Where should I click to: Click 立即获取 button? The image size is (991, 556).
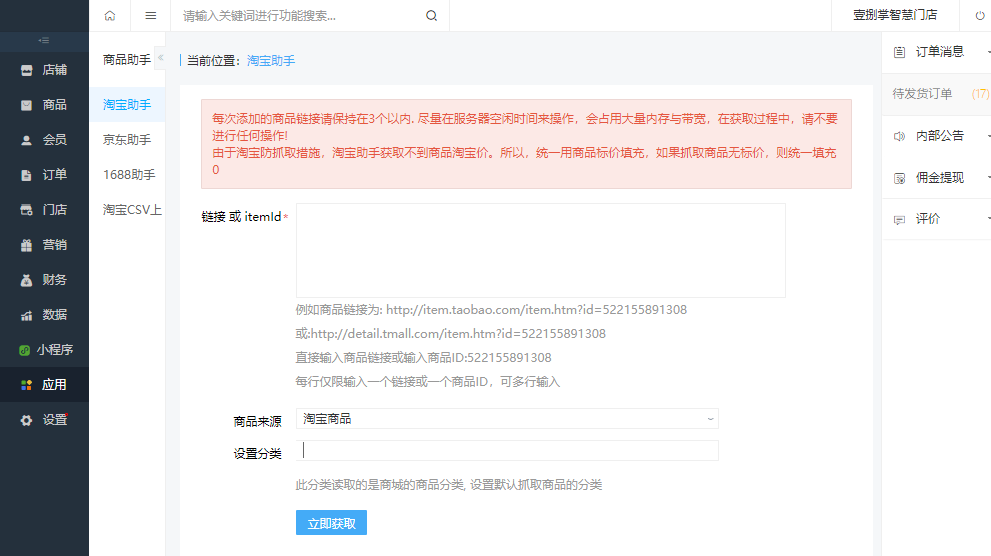point(331,523)
